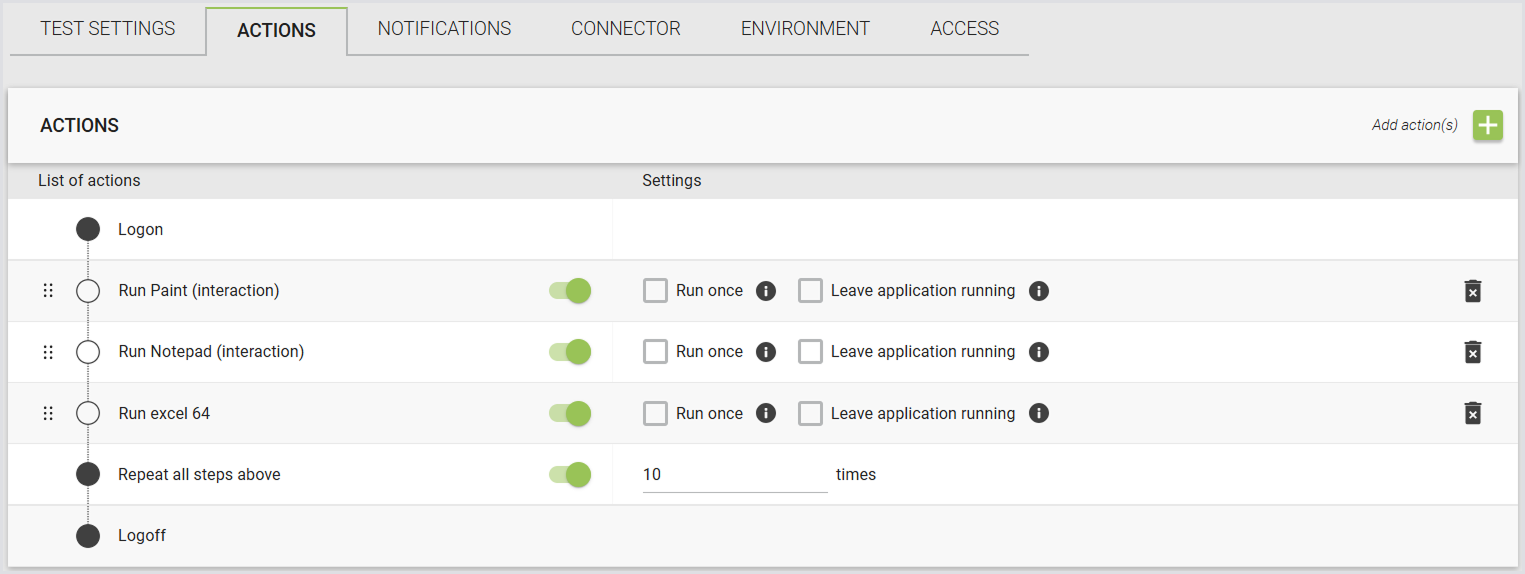Click the Run Paint (interaction) label

click(x=199, y=291)
